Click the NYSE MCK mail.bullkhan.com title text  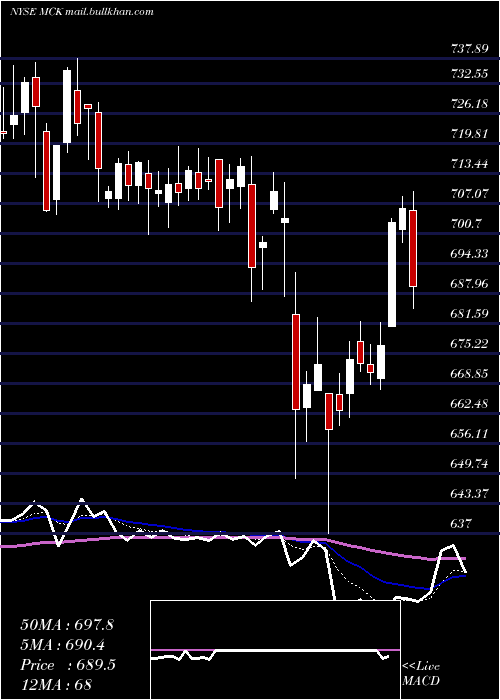pyautogui.click(x=82, y=12)
